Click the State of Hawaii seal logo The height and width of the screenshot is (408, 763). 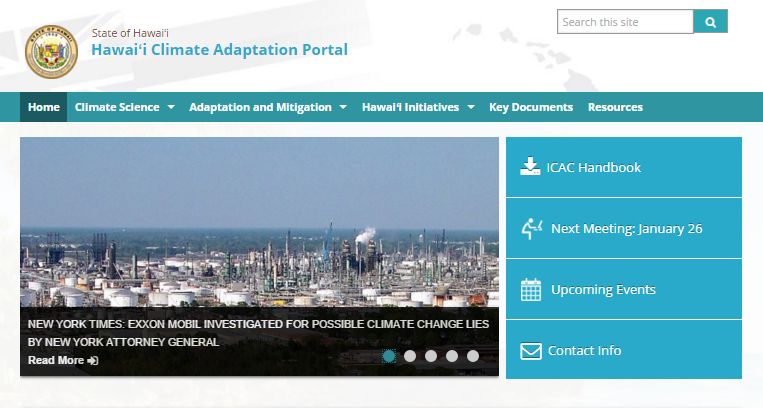pos(51,52)
